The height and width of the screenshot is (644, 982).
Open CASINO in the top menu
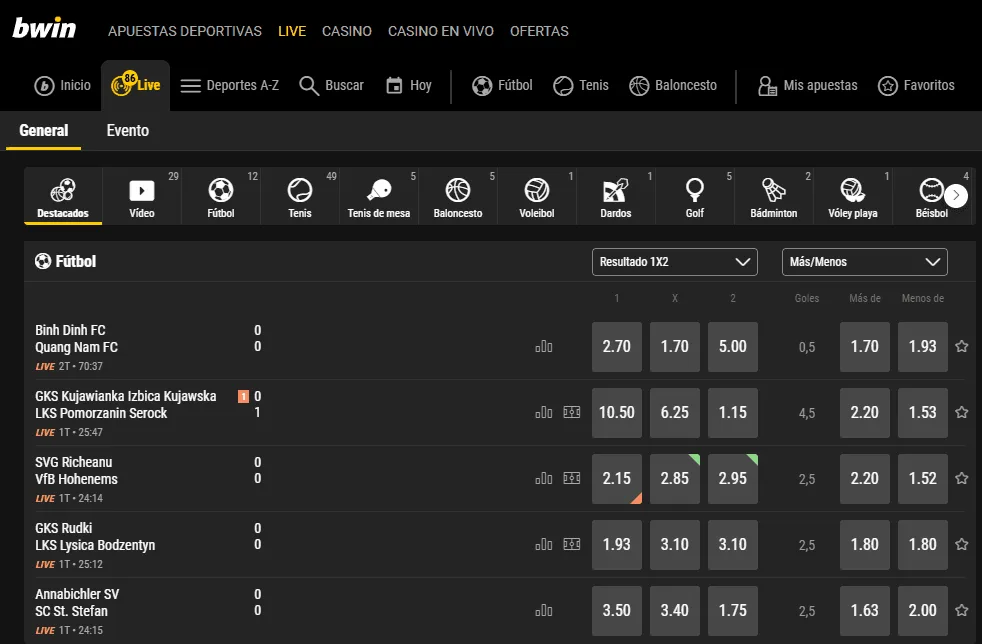click(x=347, y=31)
